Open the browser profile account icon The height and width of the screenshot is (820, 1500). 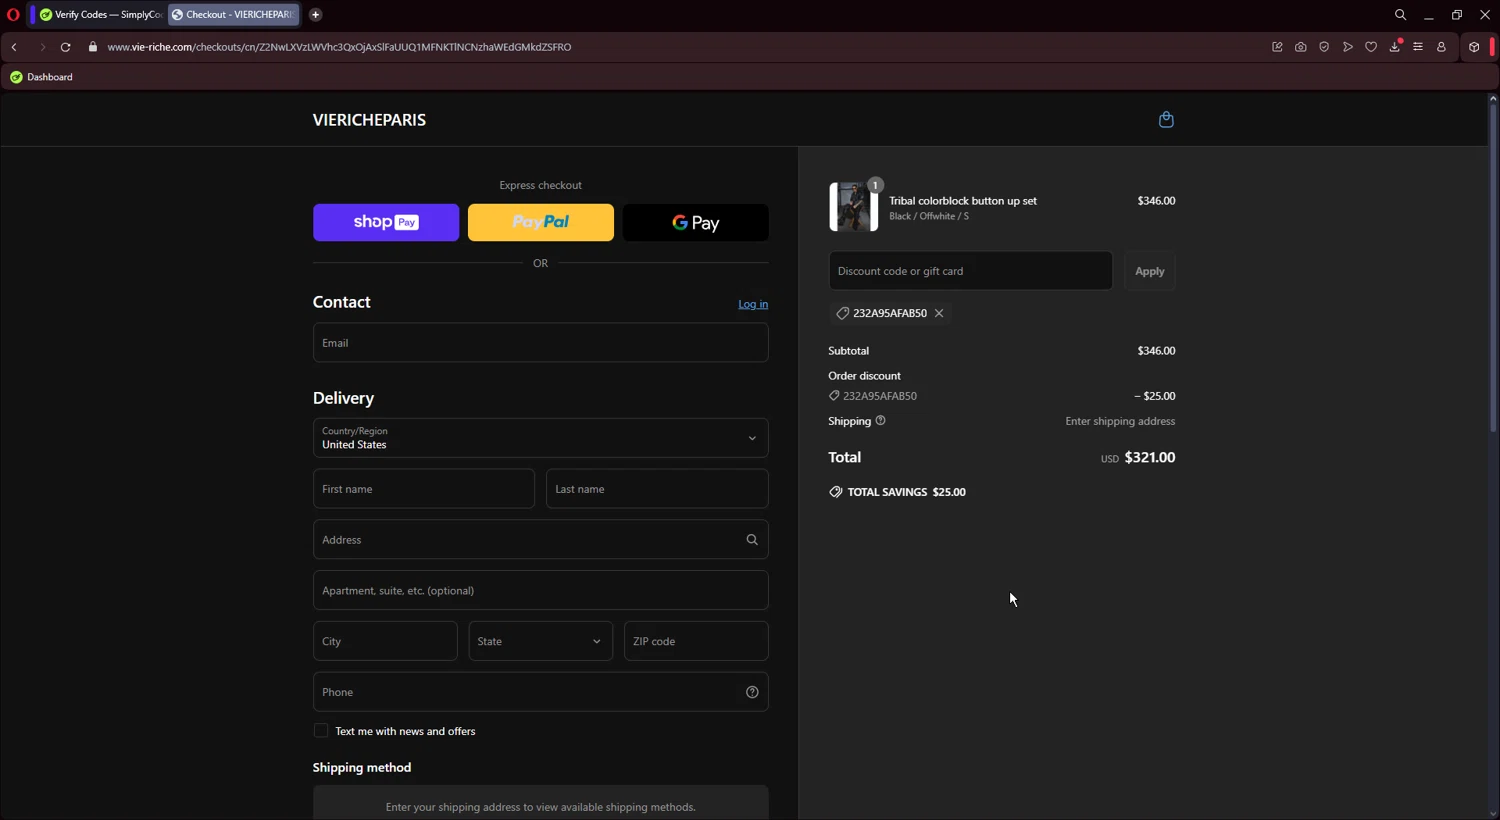tap(1441, 47)
